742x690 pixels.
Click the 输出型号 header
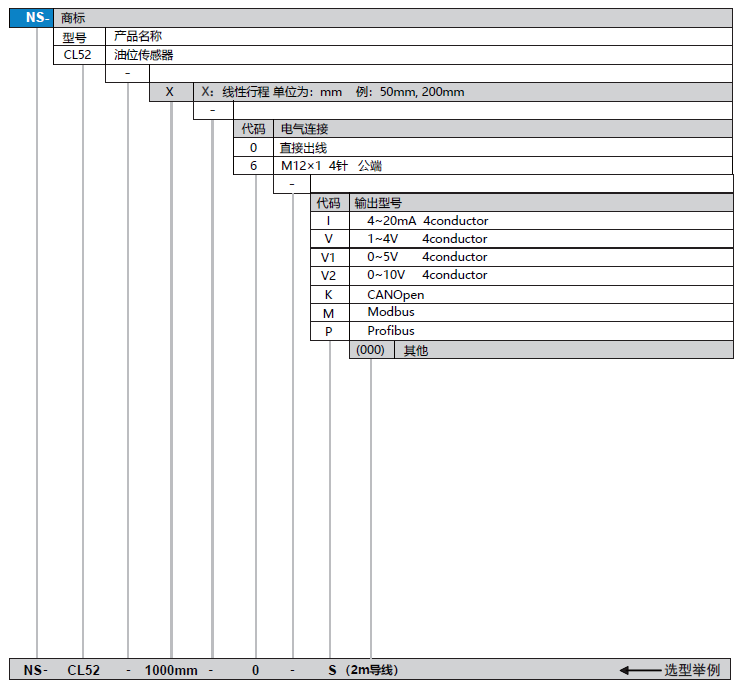click(x=378, y=202)
